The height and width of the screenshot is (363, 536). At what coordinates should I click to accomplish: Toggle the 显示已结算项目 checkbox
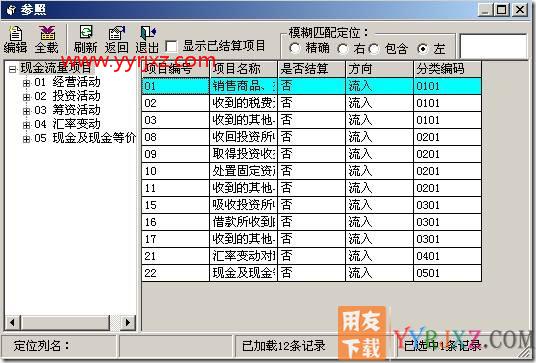171,46
